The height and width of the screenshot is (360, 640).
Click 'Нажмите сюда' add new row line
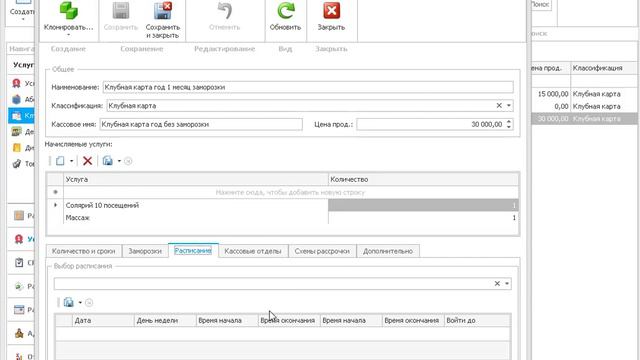[290, 192]
